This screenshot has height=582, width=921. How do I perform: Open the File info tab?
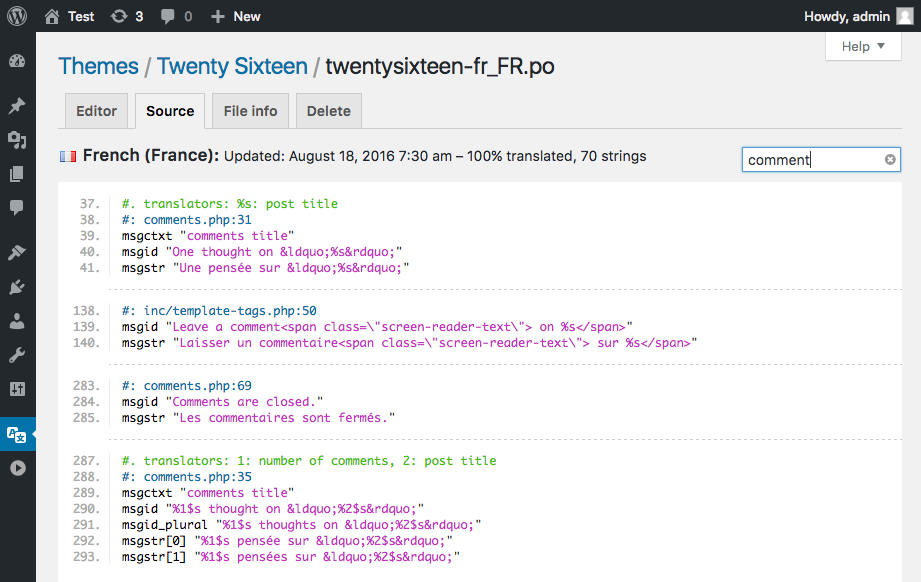pos(249,111)
